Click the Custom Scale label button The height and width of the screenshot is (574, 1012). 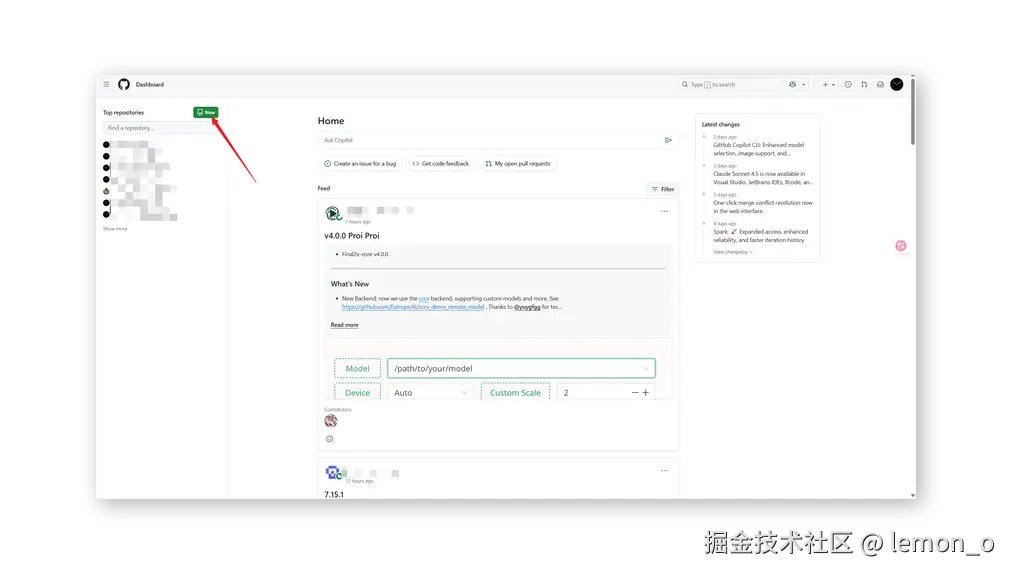click(515, 393)
